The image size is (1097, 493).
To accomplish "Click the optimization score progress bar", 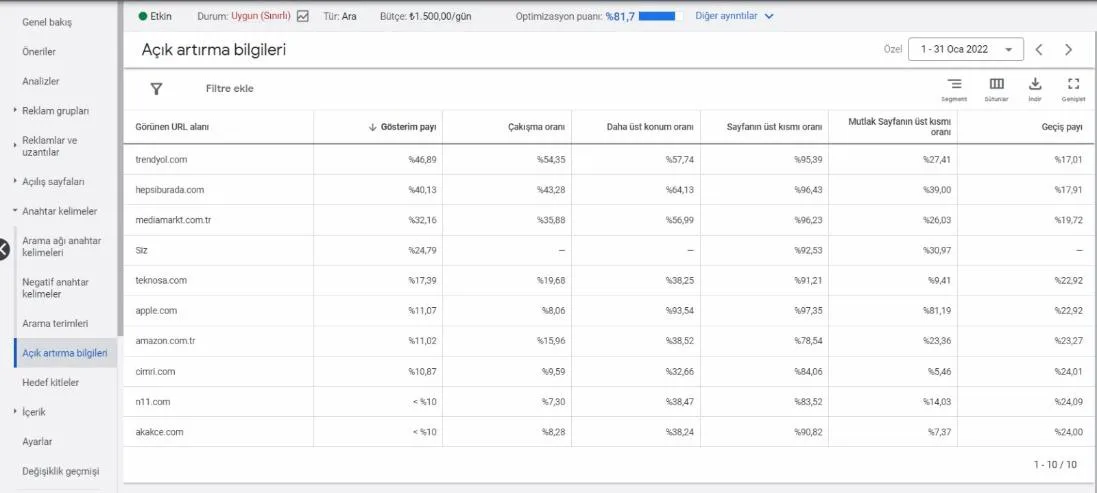I will 660,16.
